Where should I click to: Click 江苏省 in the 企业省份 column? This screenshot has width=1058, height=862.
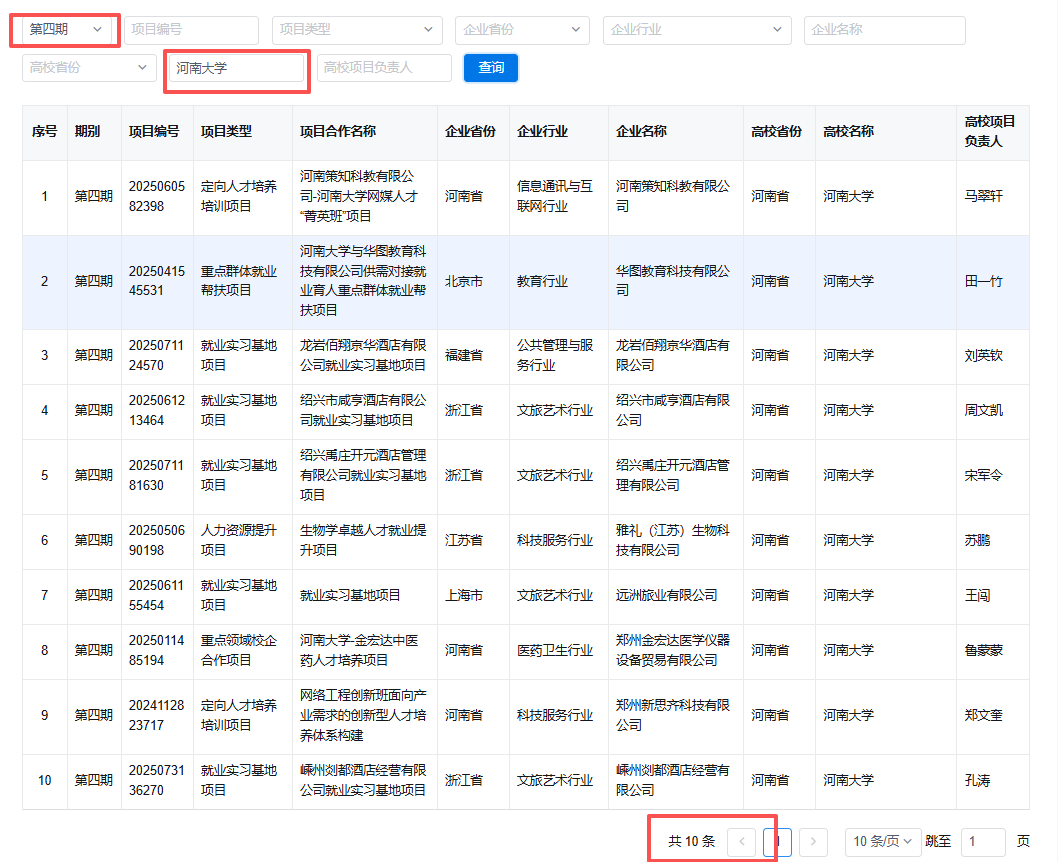click(464, 540)
